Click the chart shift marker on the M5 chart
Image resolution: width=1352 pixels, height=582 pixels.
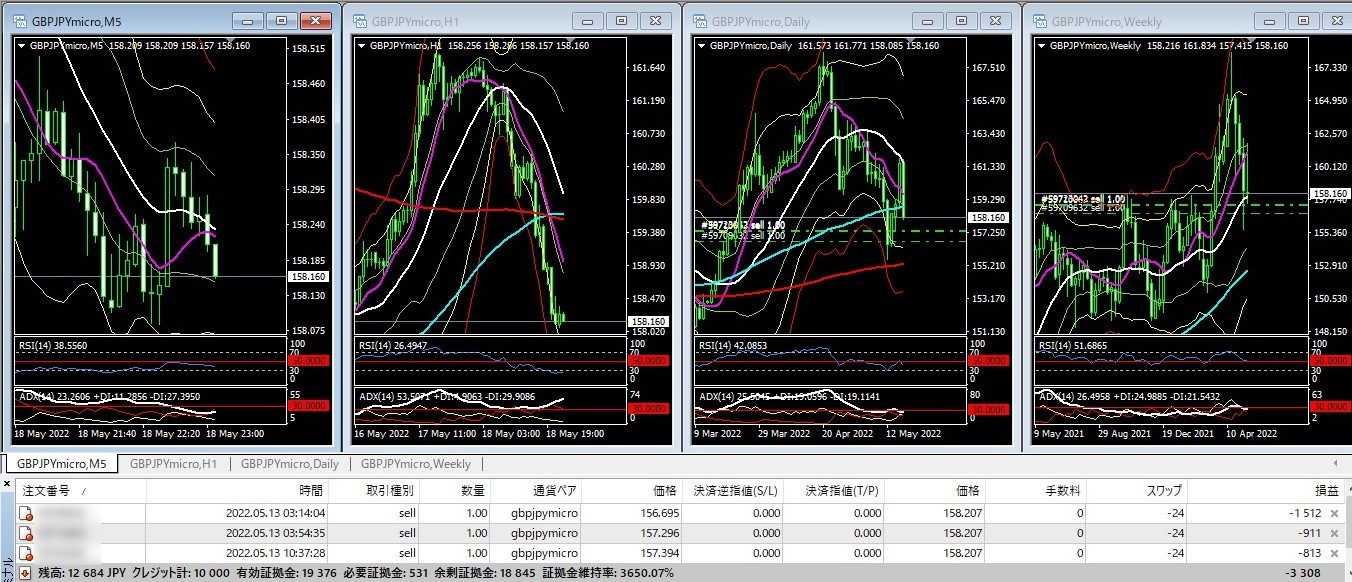(x=229, y=41)
